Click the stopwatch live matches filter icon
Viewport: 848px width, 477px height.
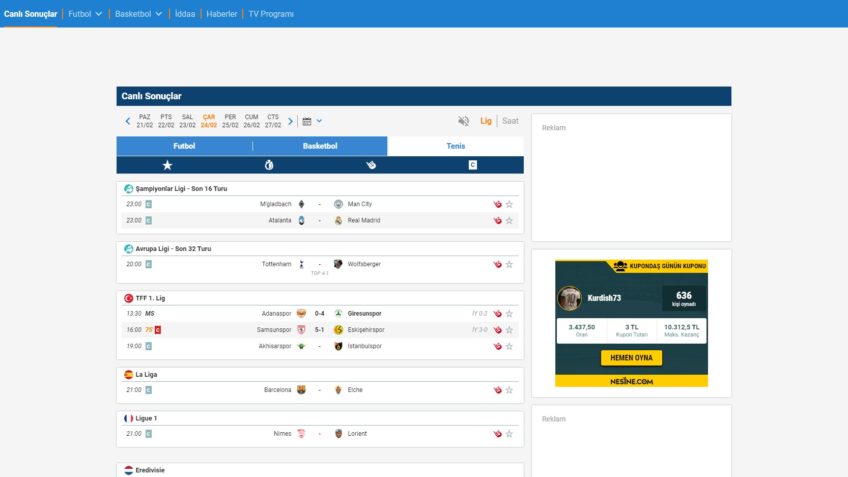[269, 165]
